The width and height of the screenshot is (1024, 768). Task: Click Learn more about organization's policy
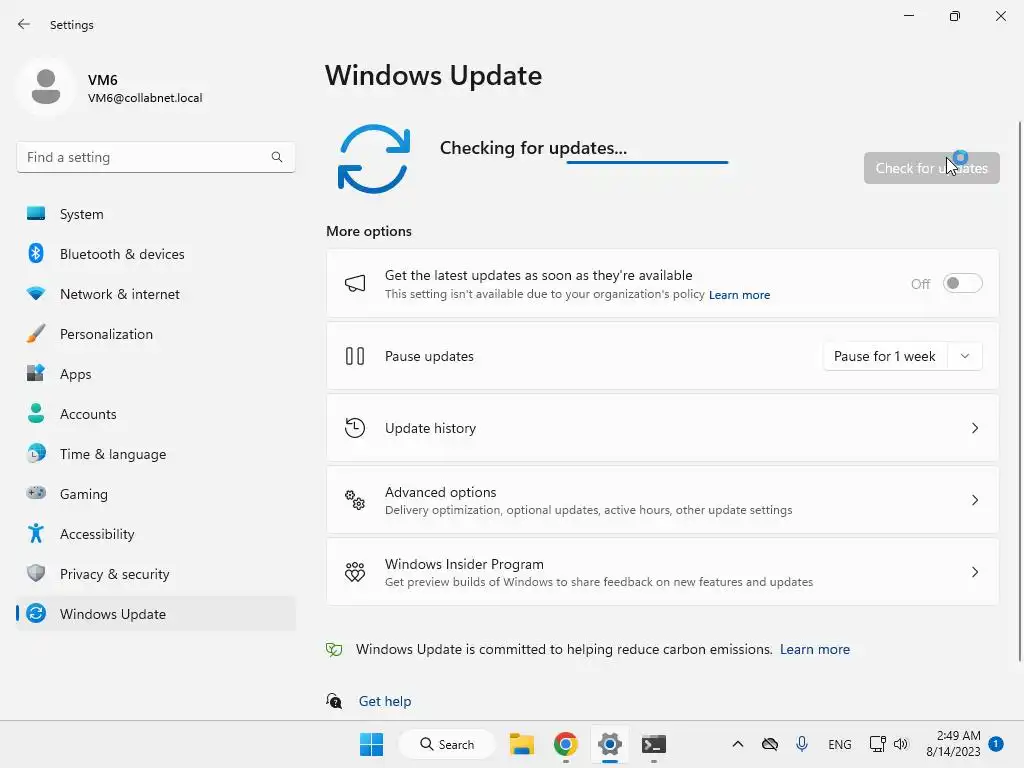coord(739,295)
